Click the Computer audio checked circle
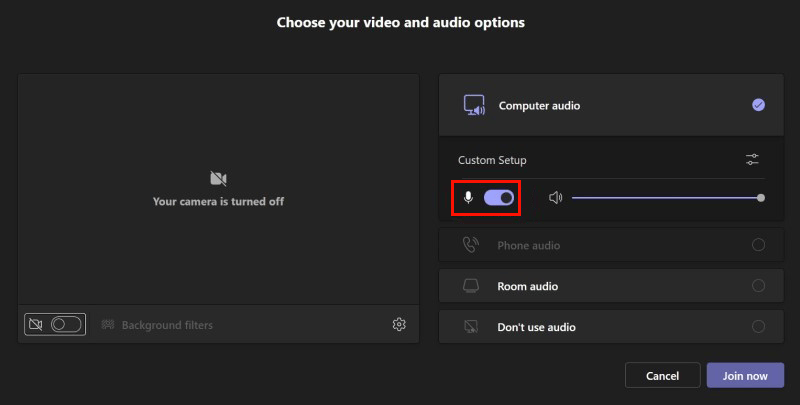 point(758,105)
